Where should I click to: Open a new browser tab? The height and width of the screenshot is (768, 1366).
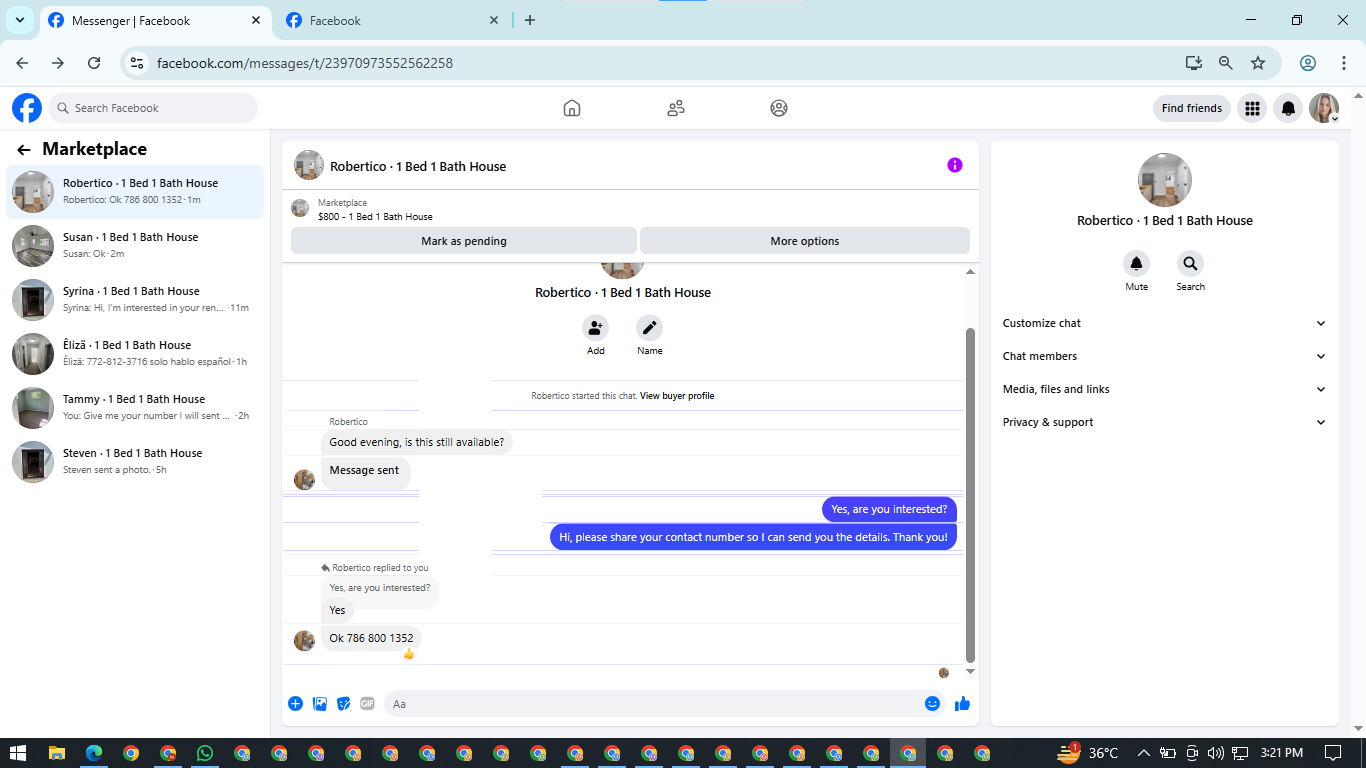[x=530, y=20]
